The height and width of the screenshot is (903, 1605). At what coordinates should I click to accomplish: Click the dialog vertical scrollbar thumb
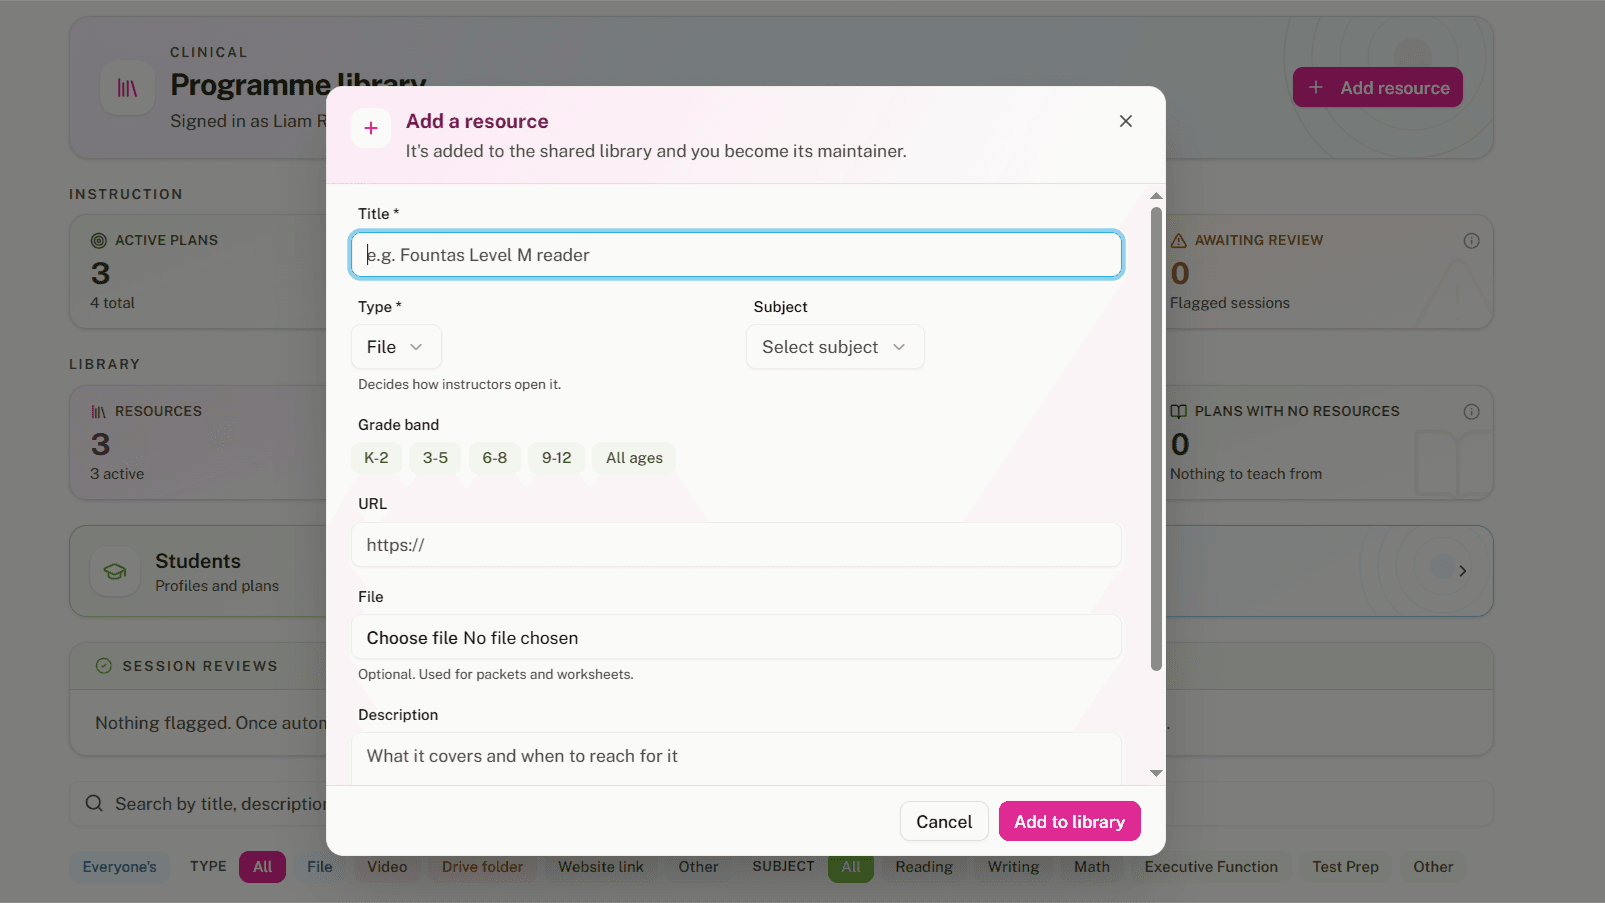(1156, 438)
